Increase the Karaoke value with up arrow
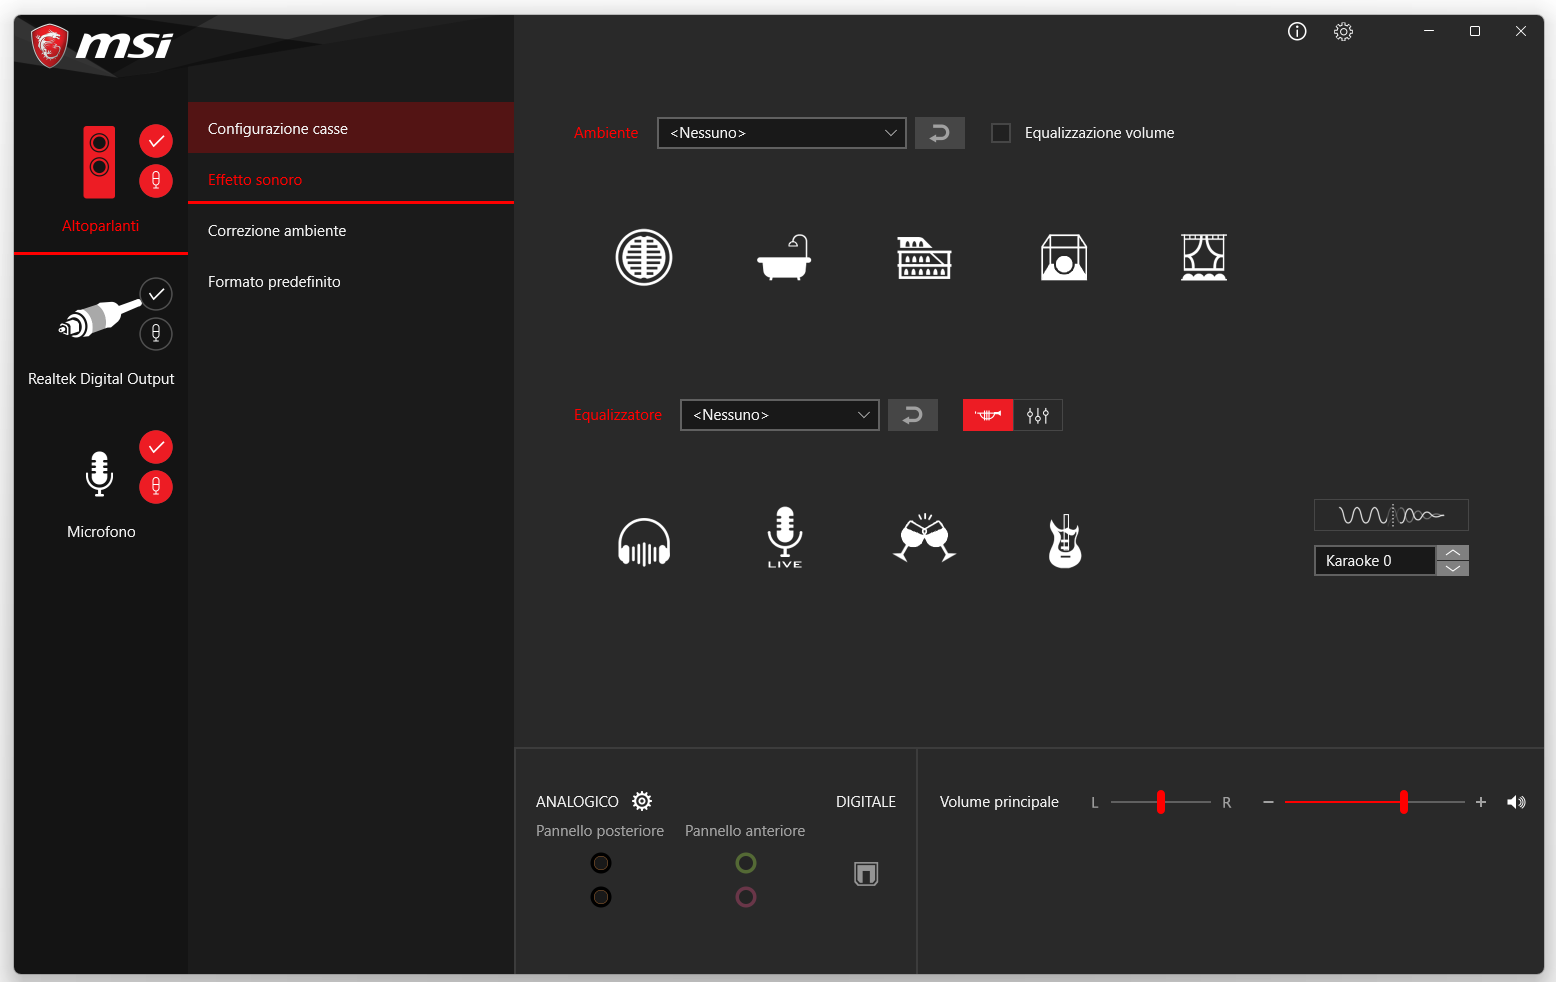 tap(1453, 553)
